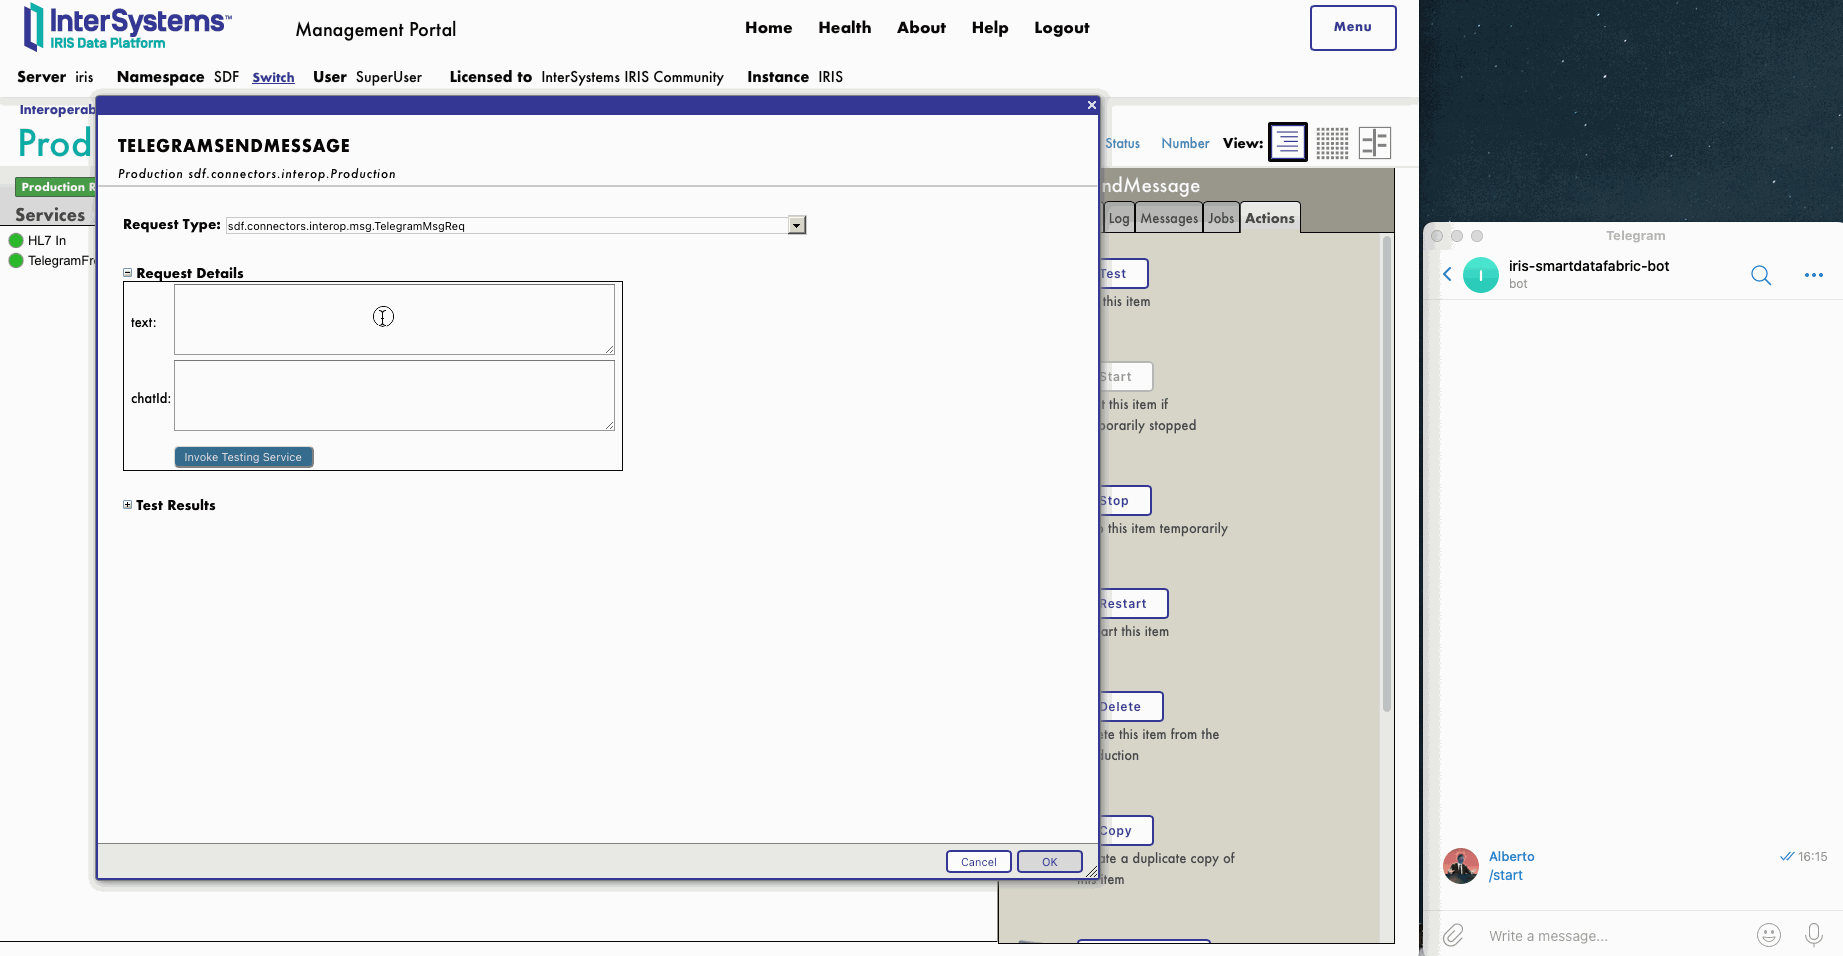Click the InterSystems IRIS logo
The image size is (1843, 956).
click(127, 27)
